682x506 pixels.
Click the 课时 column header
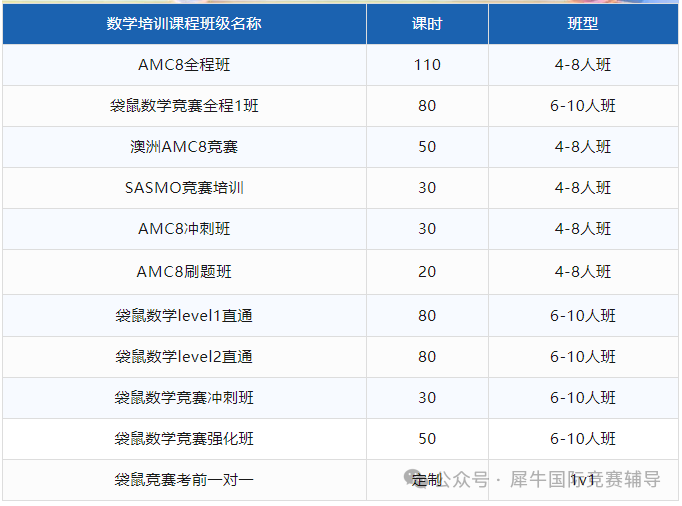click(427, 23)
